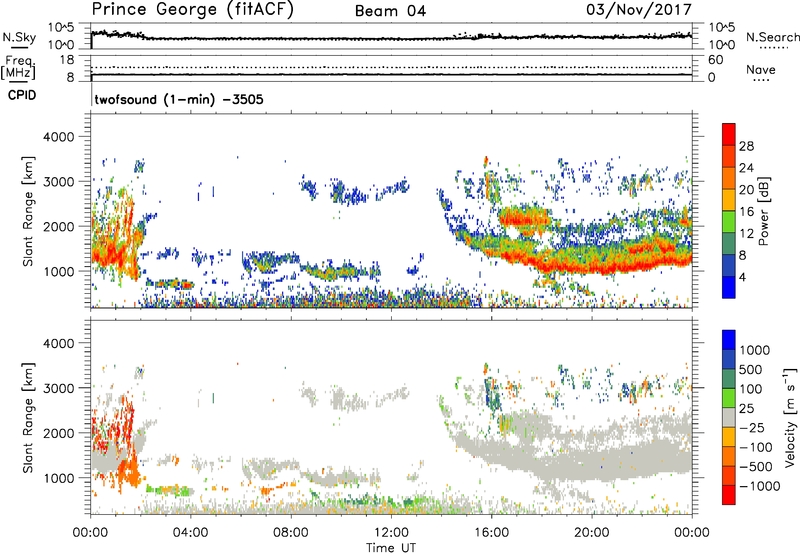Click the 'N.Search' legend label
The image size is (800, 554).
pyautogui.click(x=772, y=37)
